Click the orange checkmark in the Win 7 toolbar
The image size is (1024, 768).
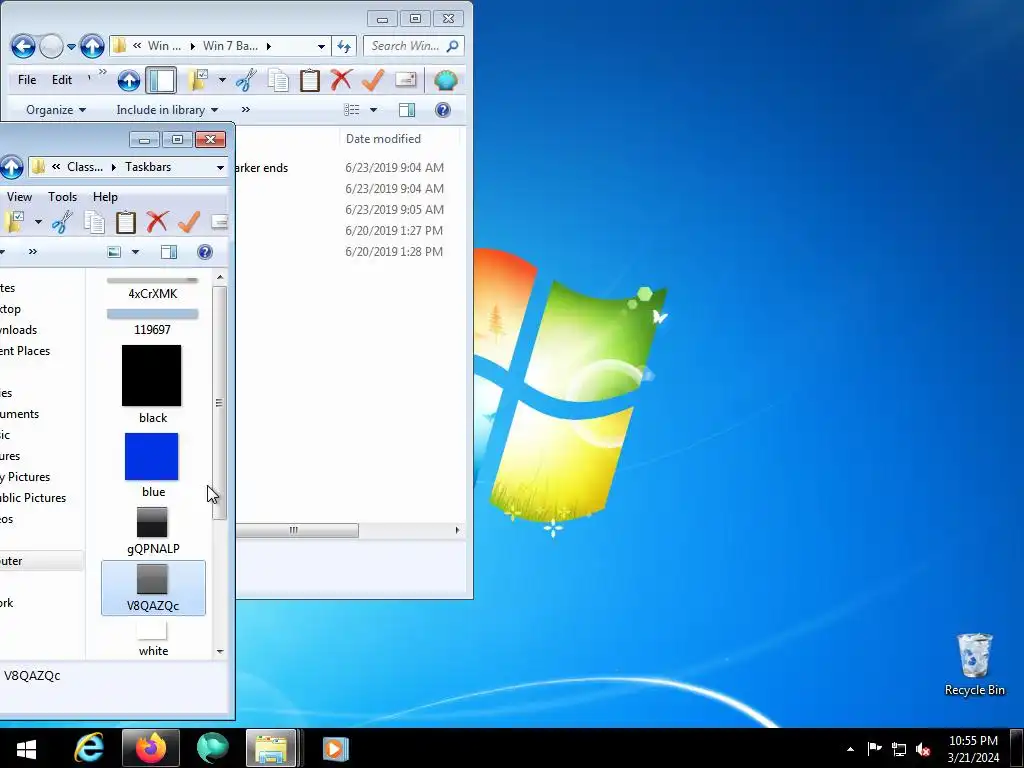click(372, 80)
